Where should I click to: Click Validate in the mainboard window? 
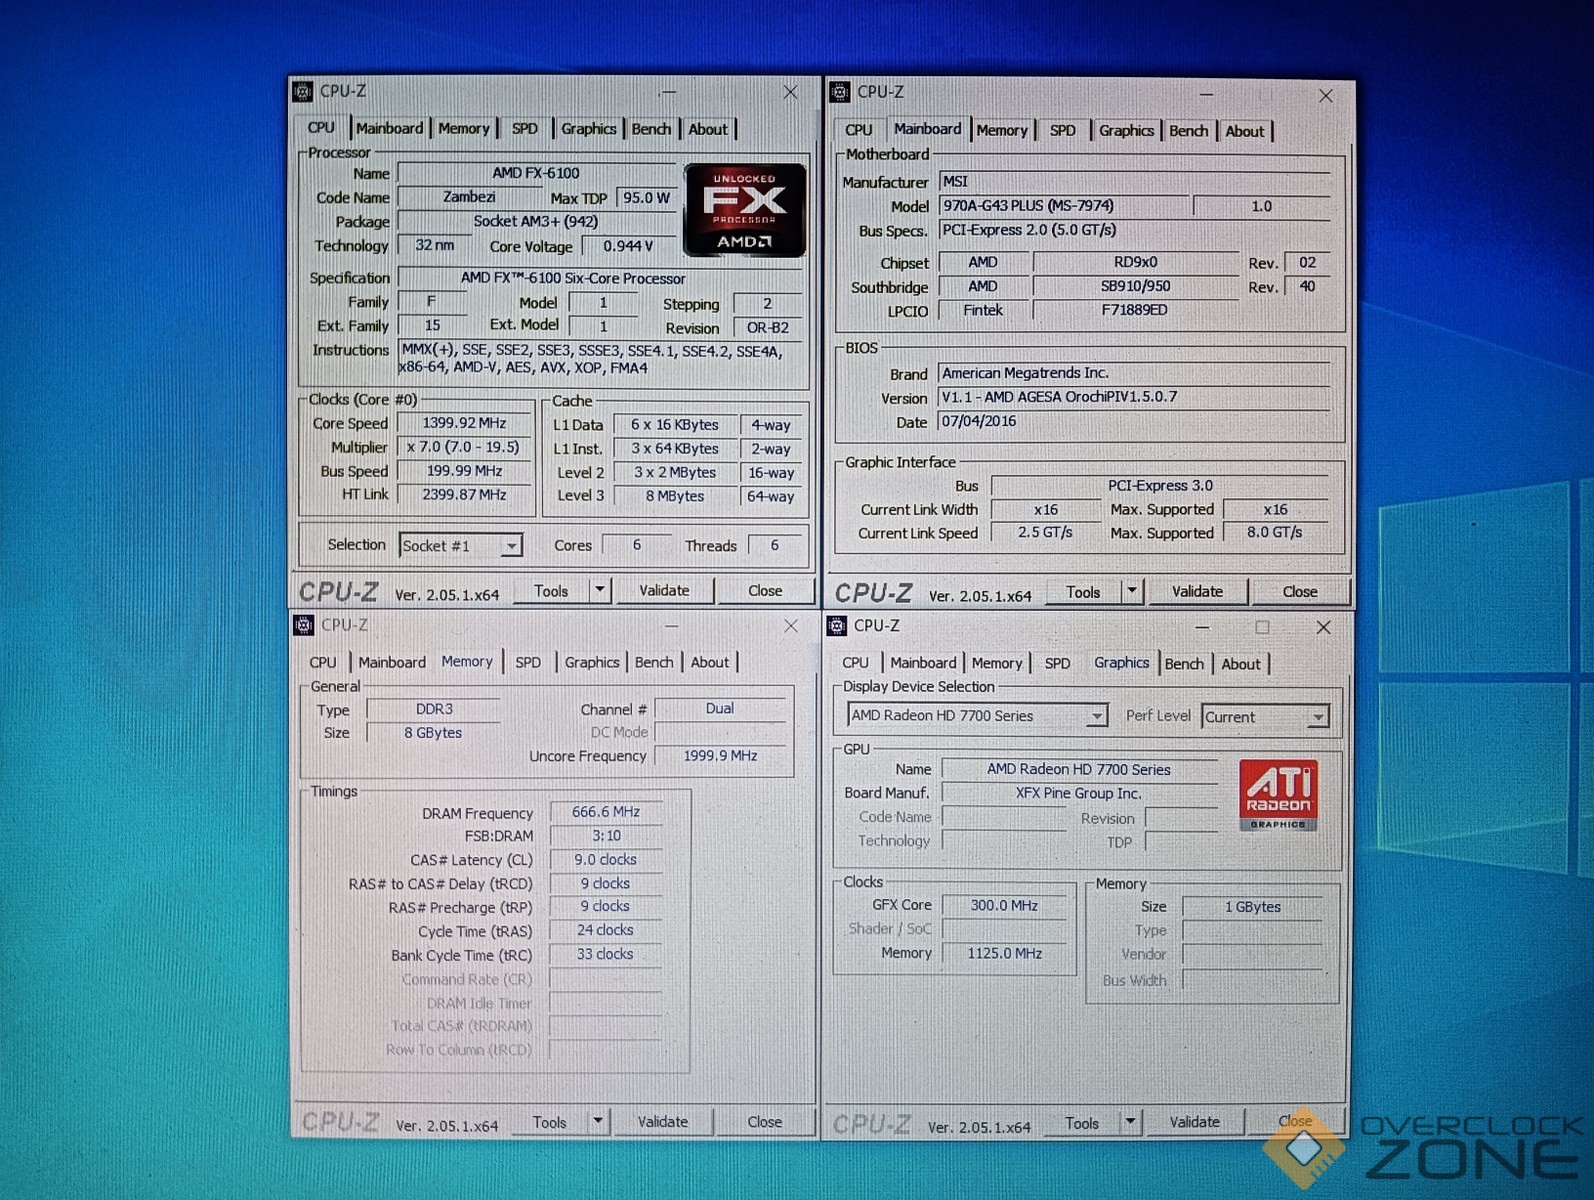click(1197, 591)
